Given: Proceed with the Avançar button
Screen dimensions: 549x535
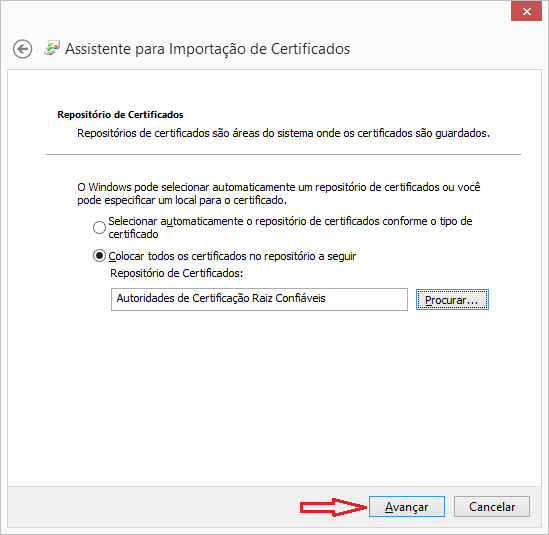Looking at the screenshot, I should 406,507.
